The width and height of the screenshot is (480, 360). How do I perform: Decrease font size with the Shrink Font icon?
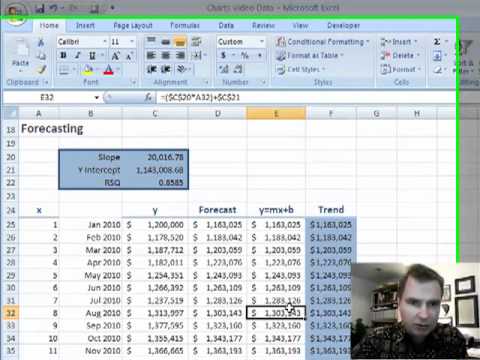point(129,56)
